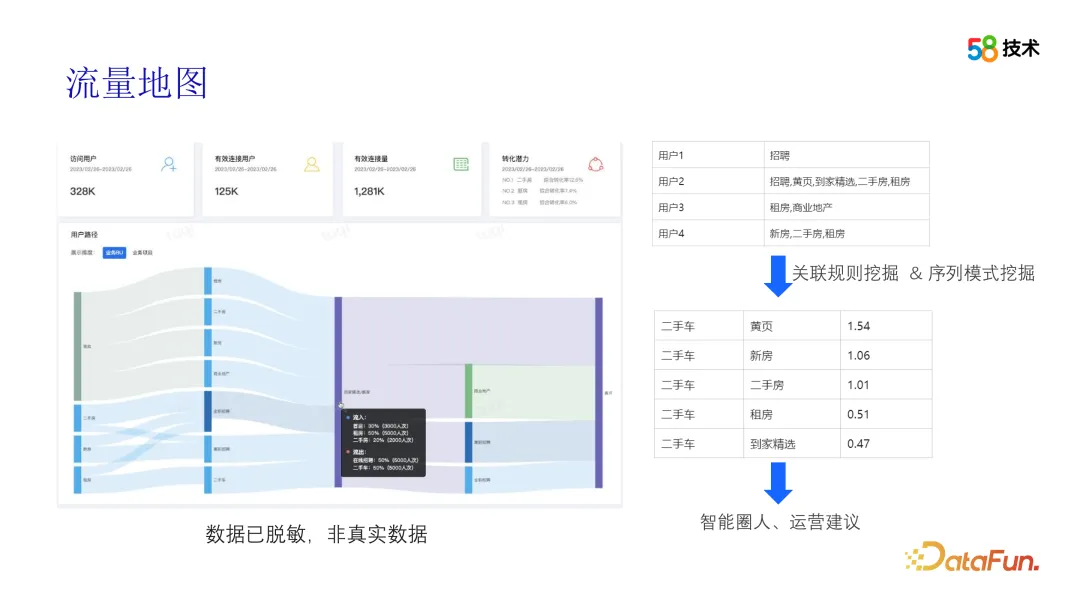
Task: Select the blue highlighted 展示维度 option
Action: tap(114, 253)
